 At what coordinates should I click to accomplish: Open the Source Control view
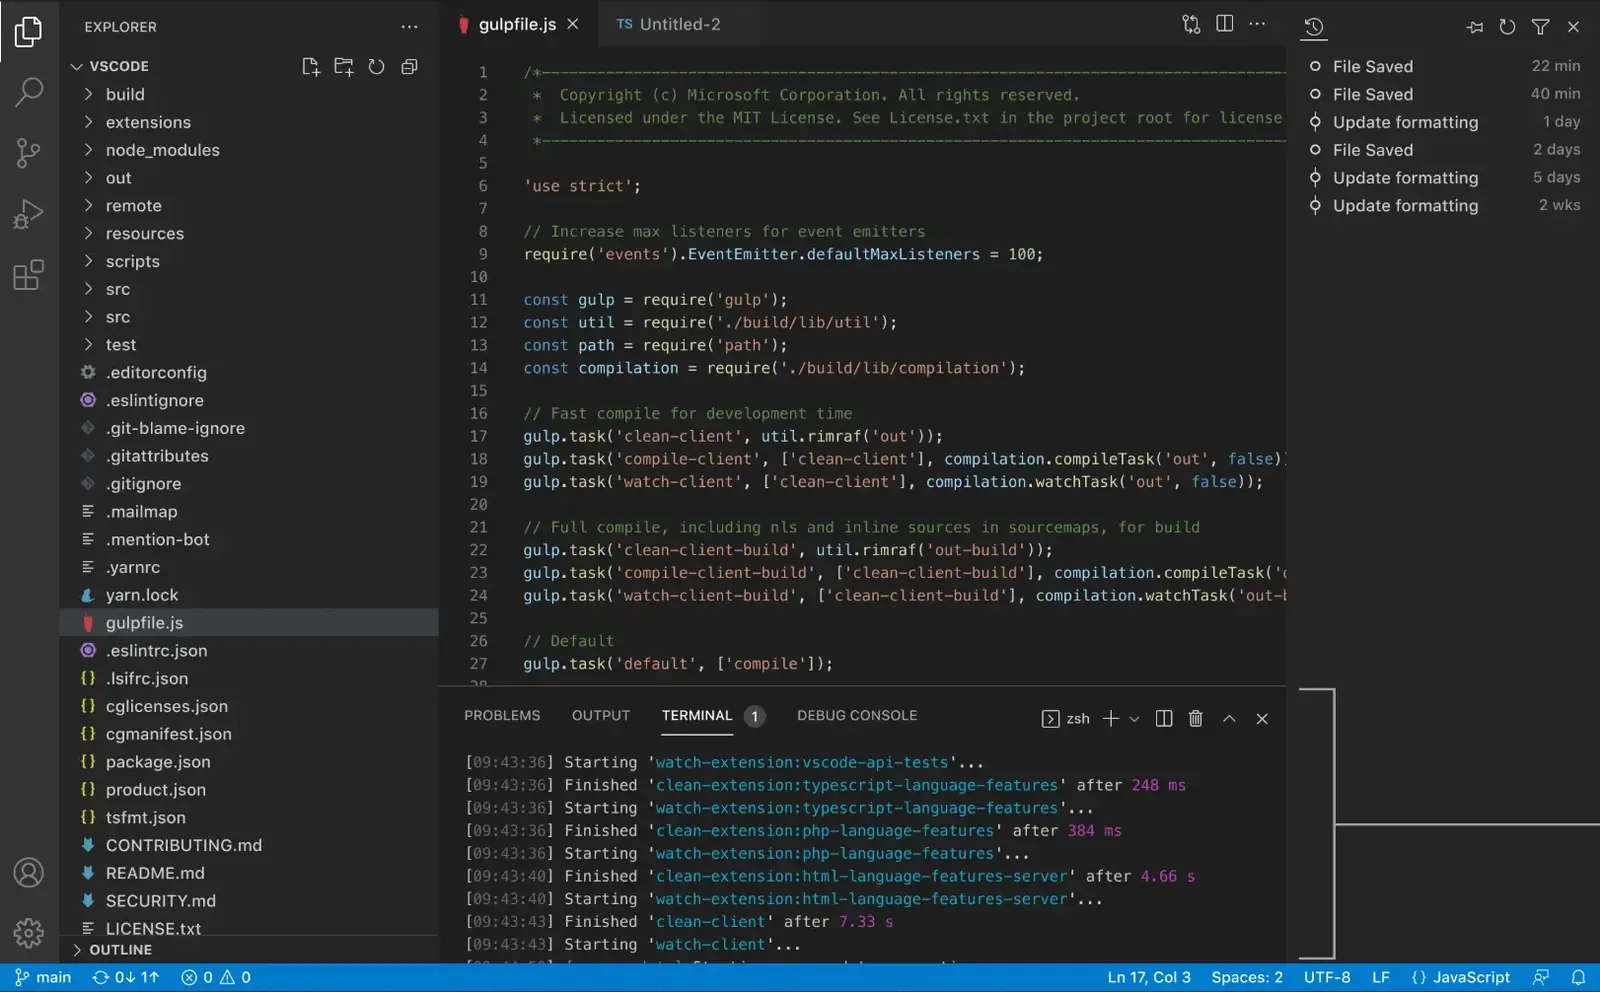[x=29, y=153]
